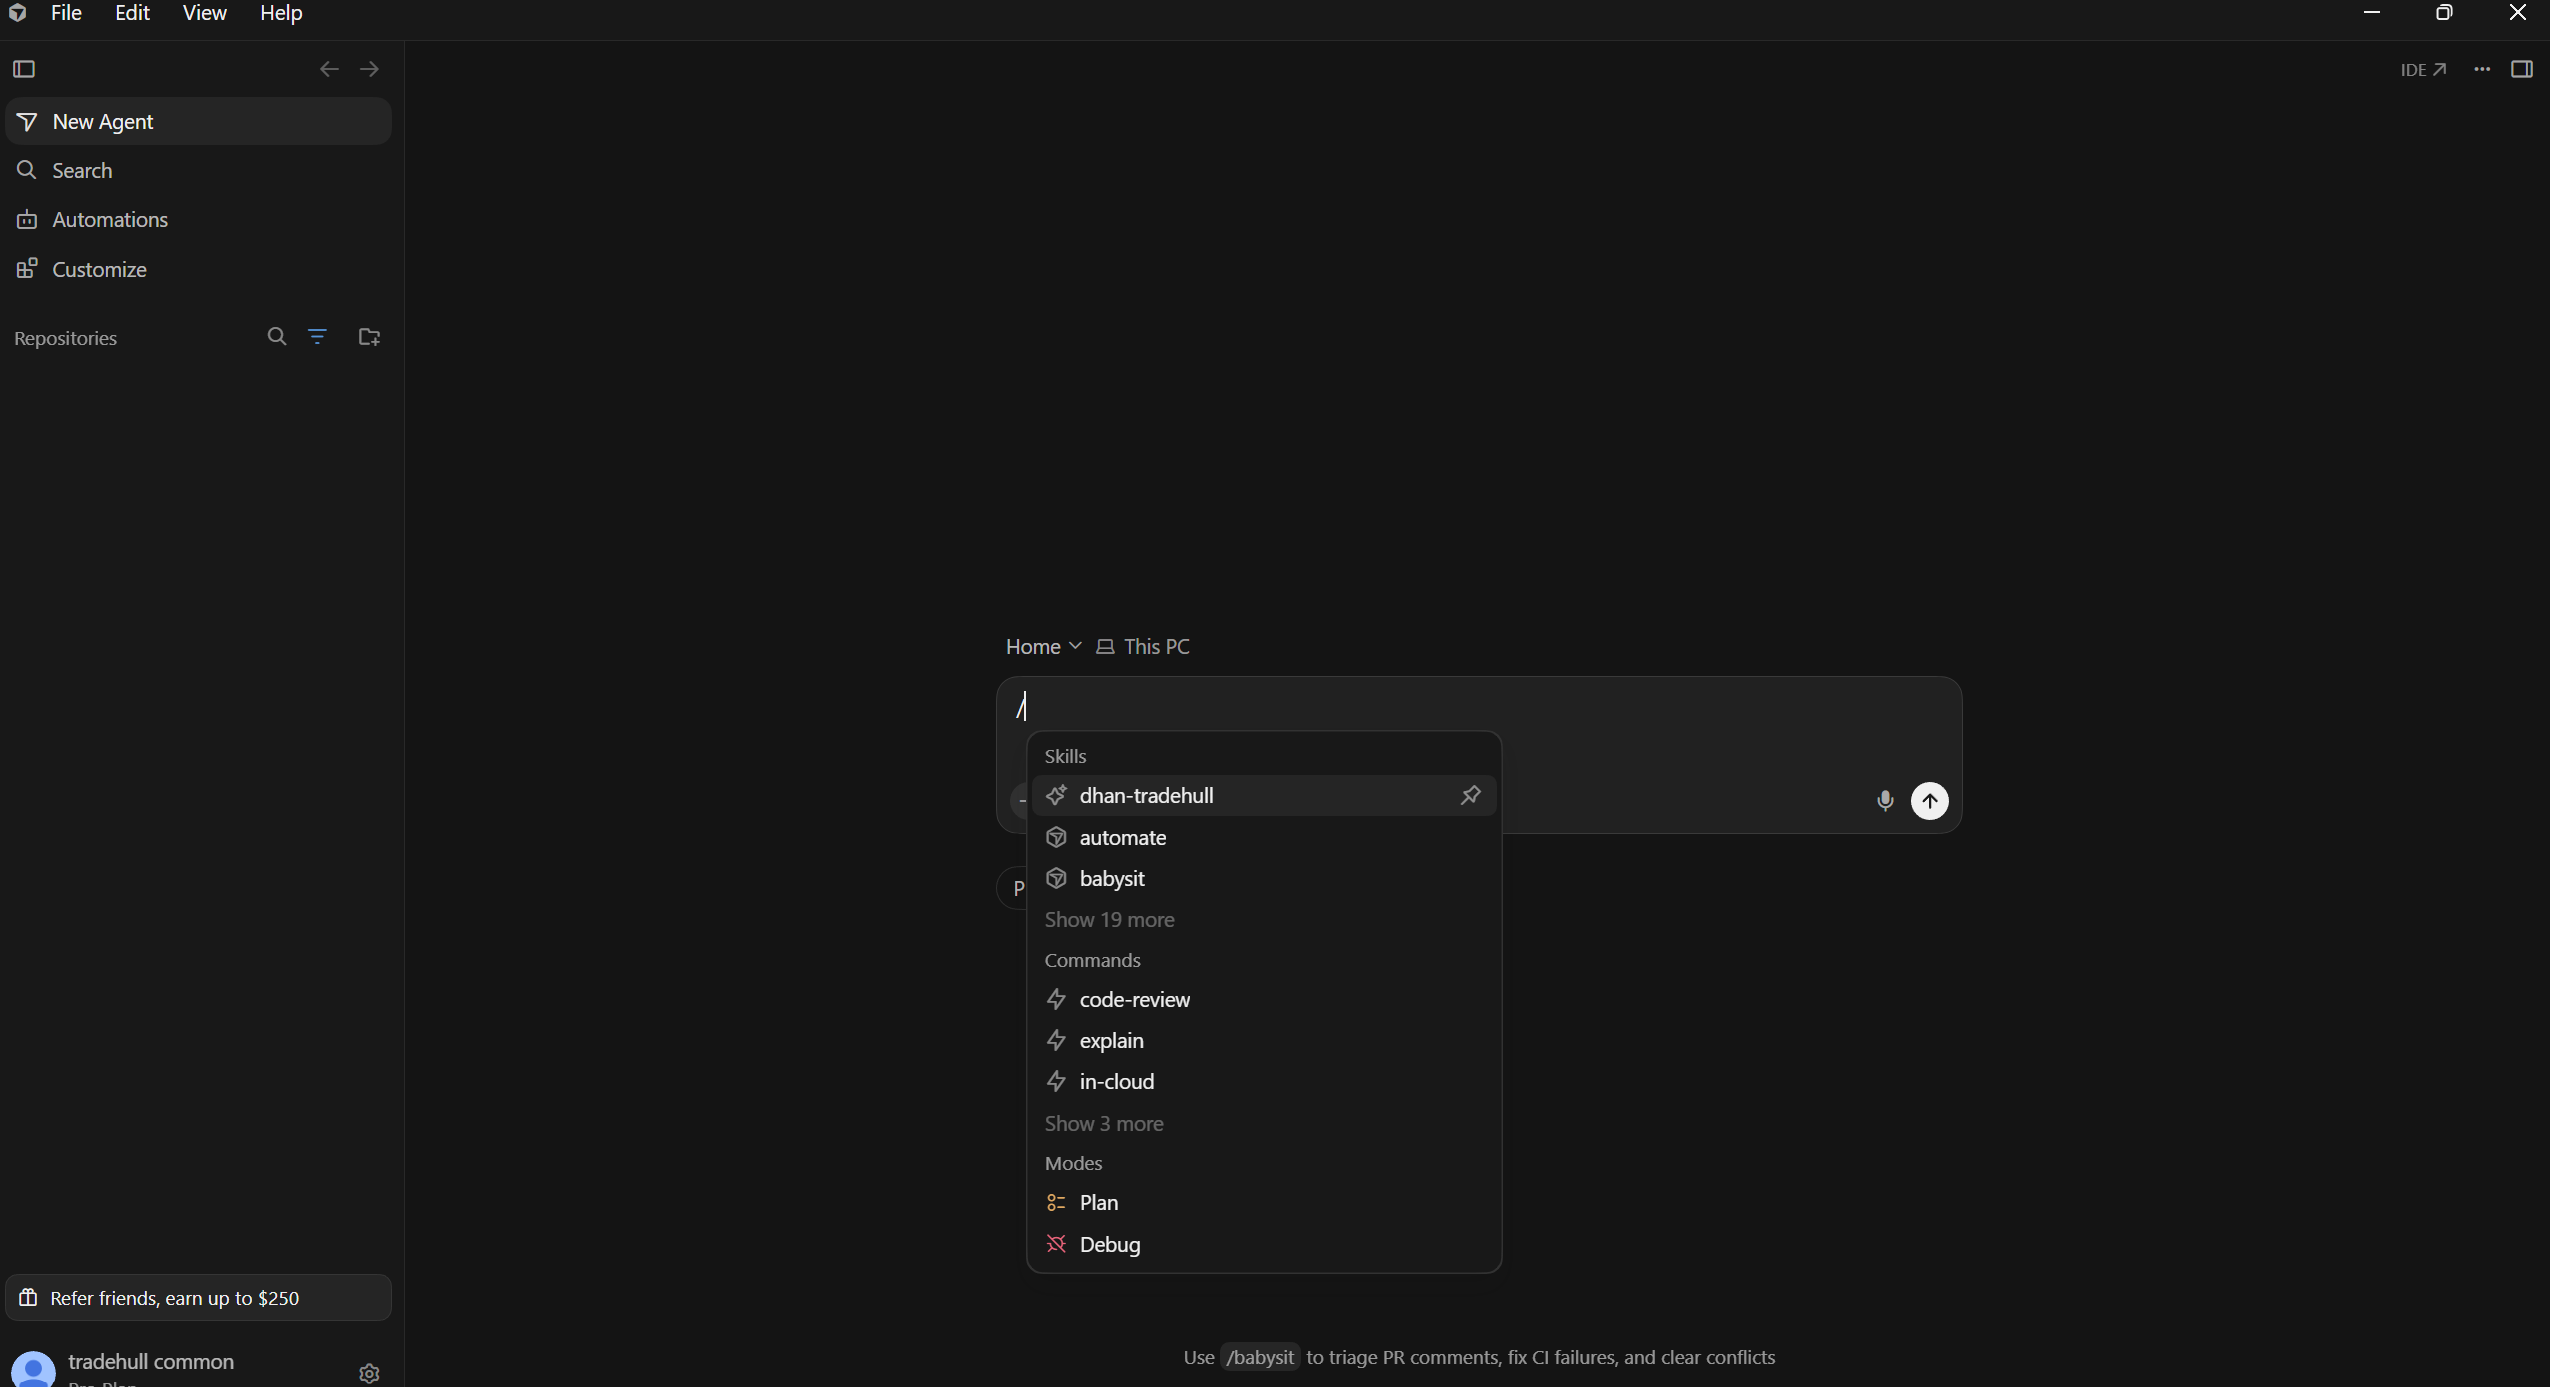Select This PC location
Image resolution: width=2550 pixels, height=1387 pixels.
coord(1143,646)
